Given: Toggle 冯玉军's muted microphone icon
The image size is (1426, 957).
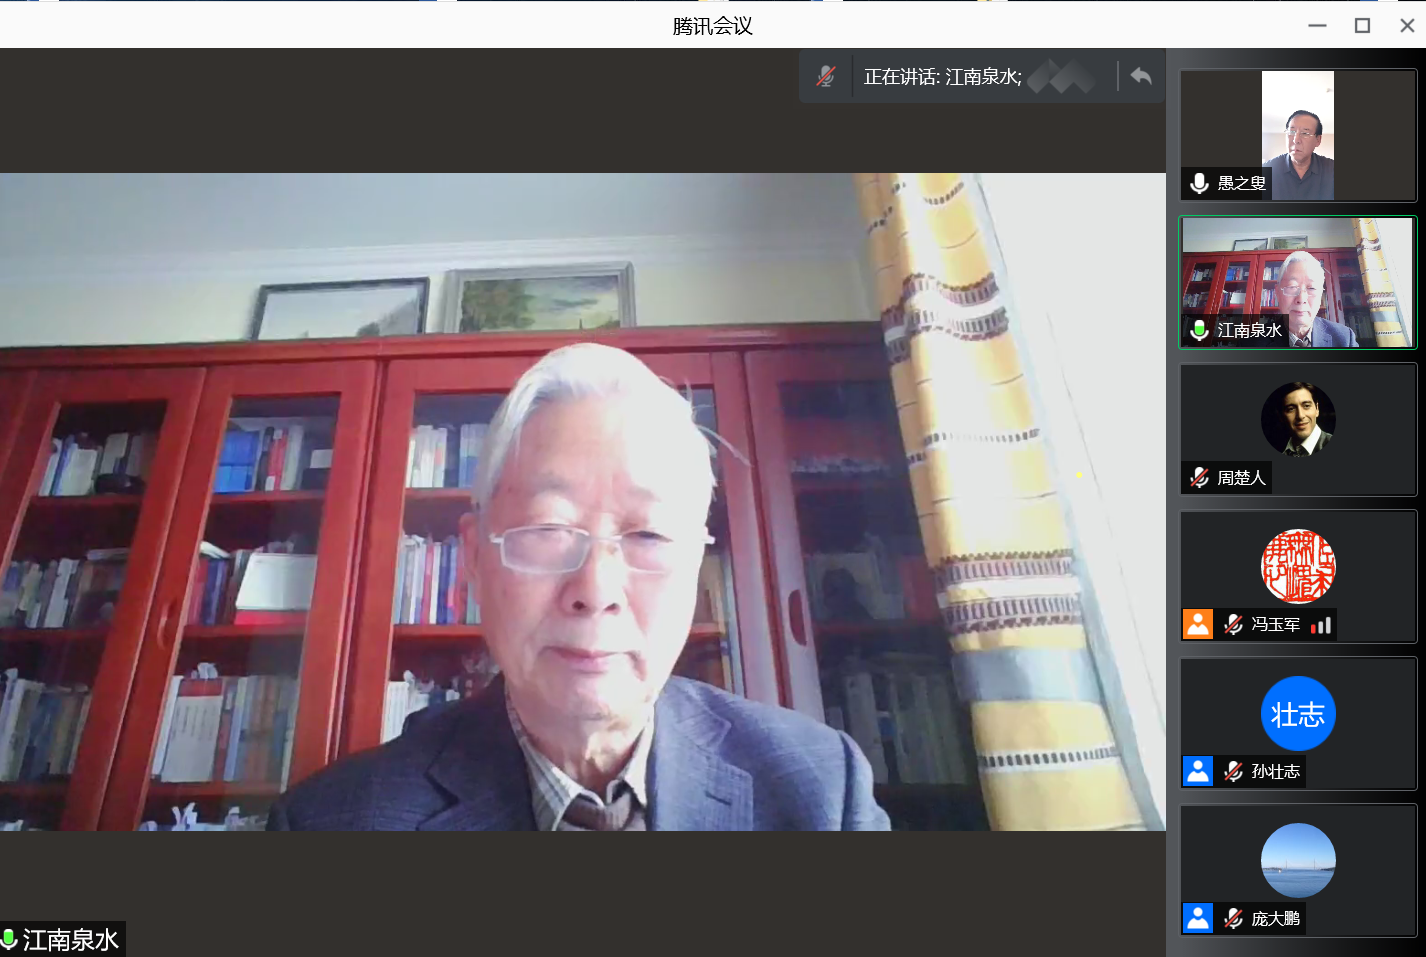Looking at the screenshot, I should pos(1234,625).
